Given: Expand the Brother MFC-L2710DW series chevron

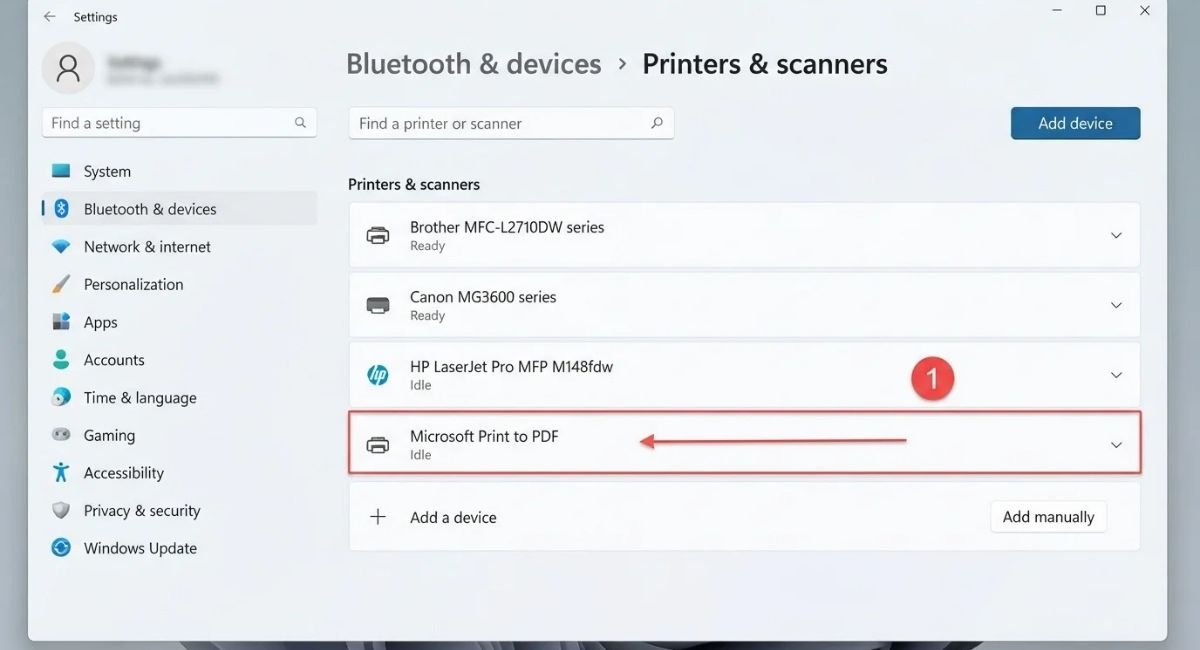Looking at the screenshot, I should (1117, 236).
